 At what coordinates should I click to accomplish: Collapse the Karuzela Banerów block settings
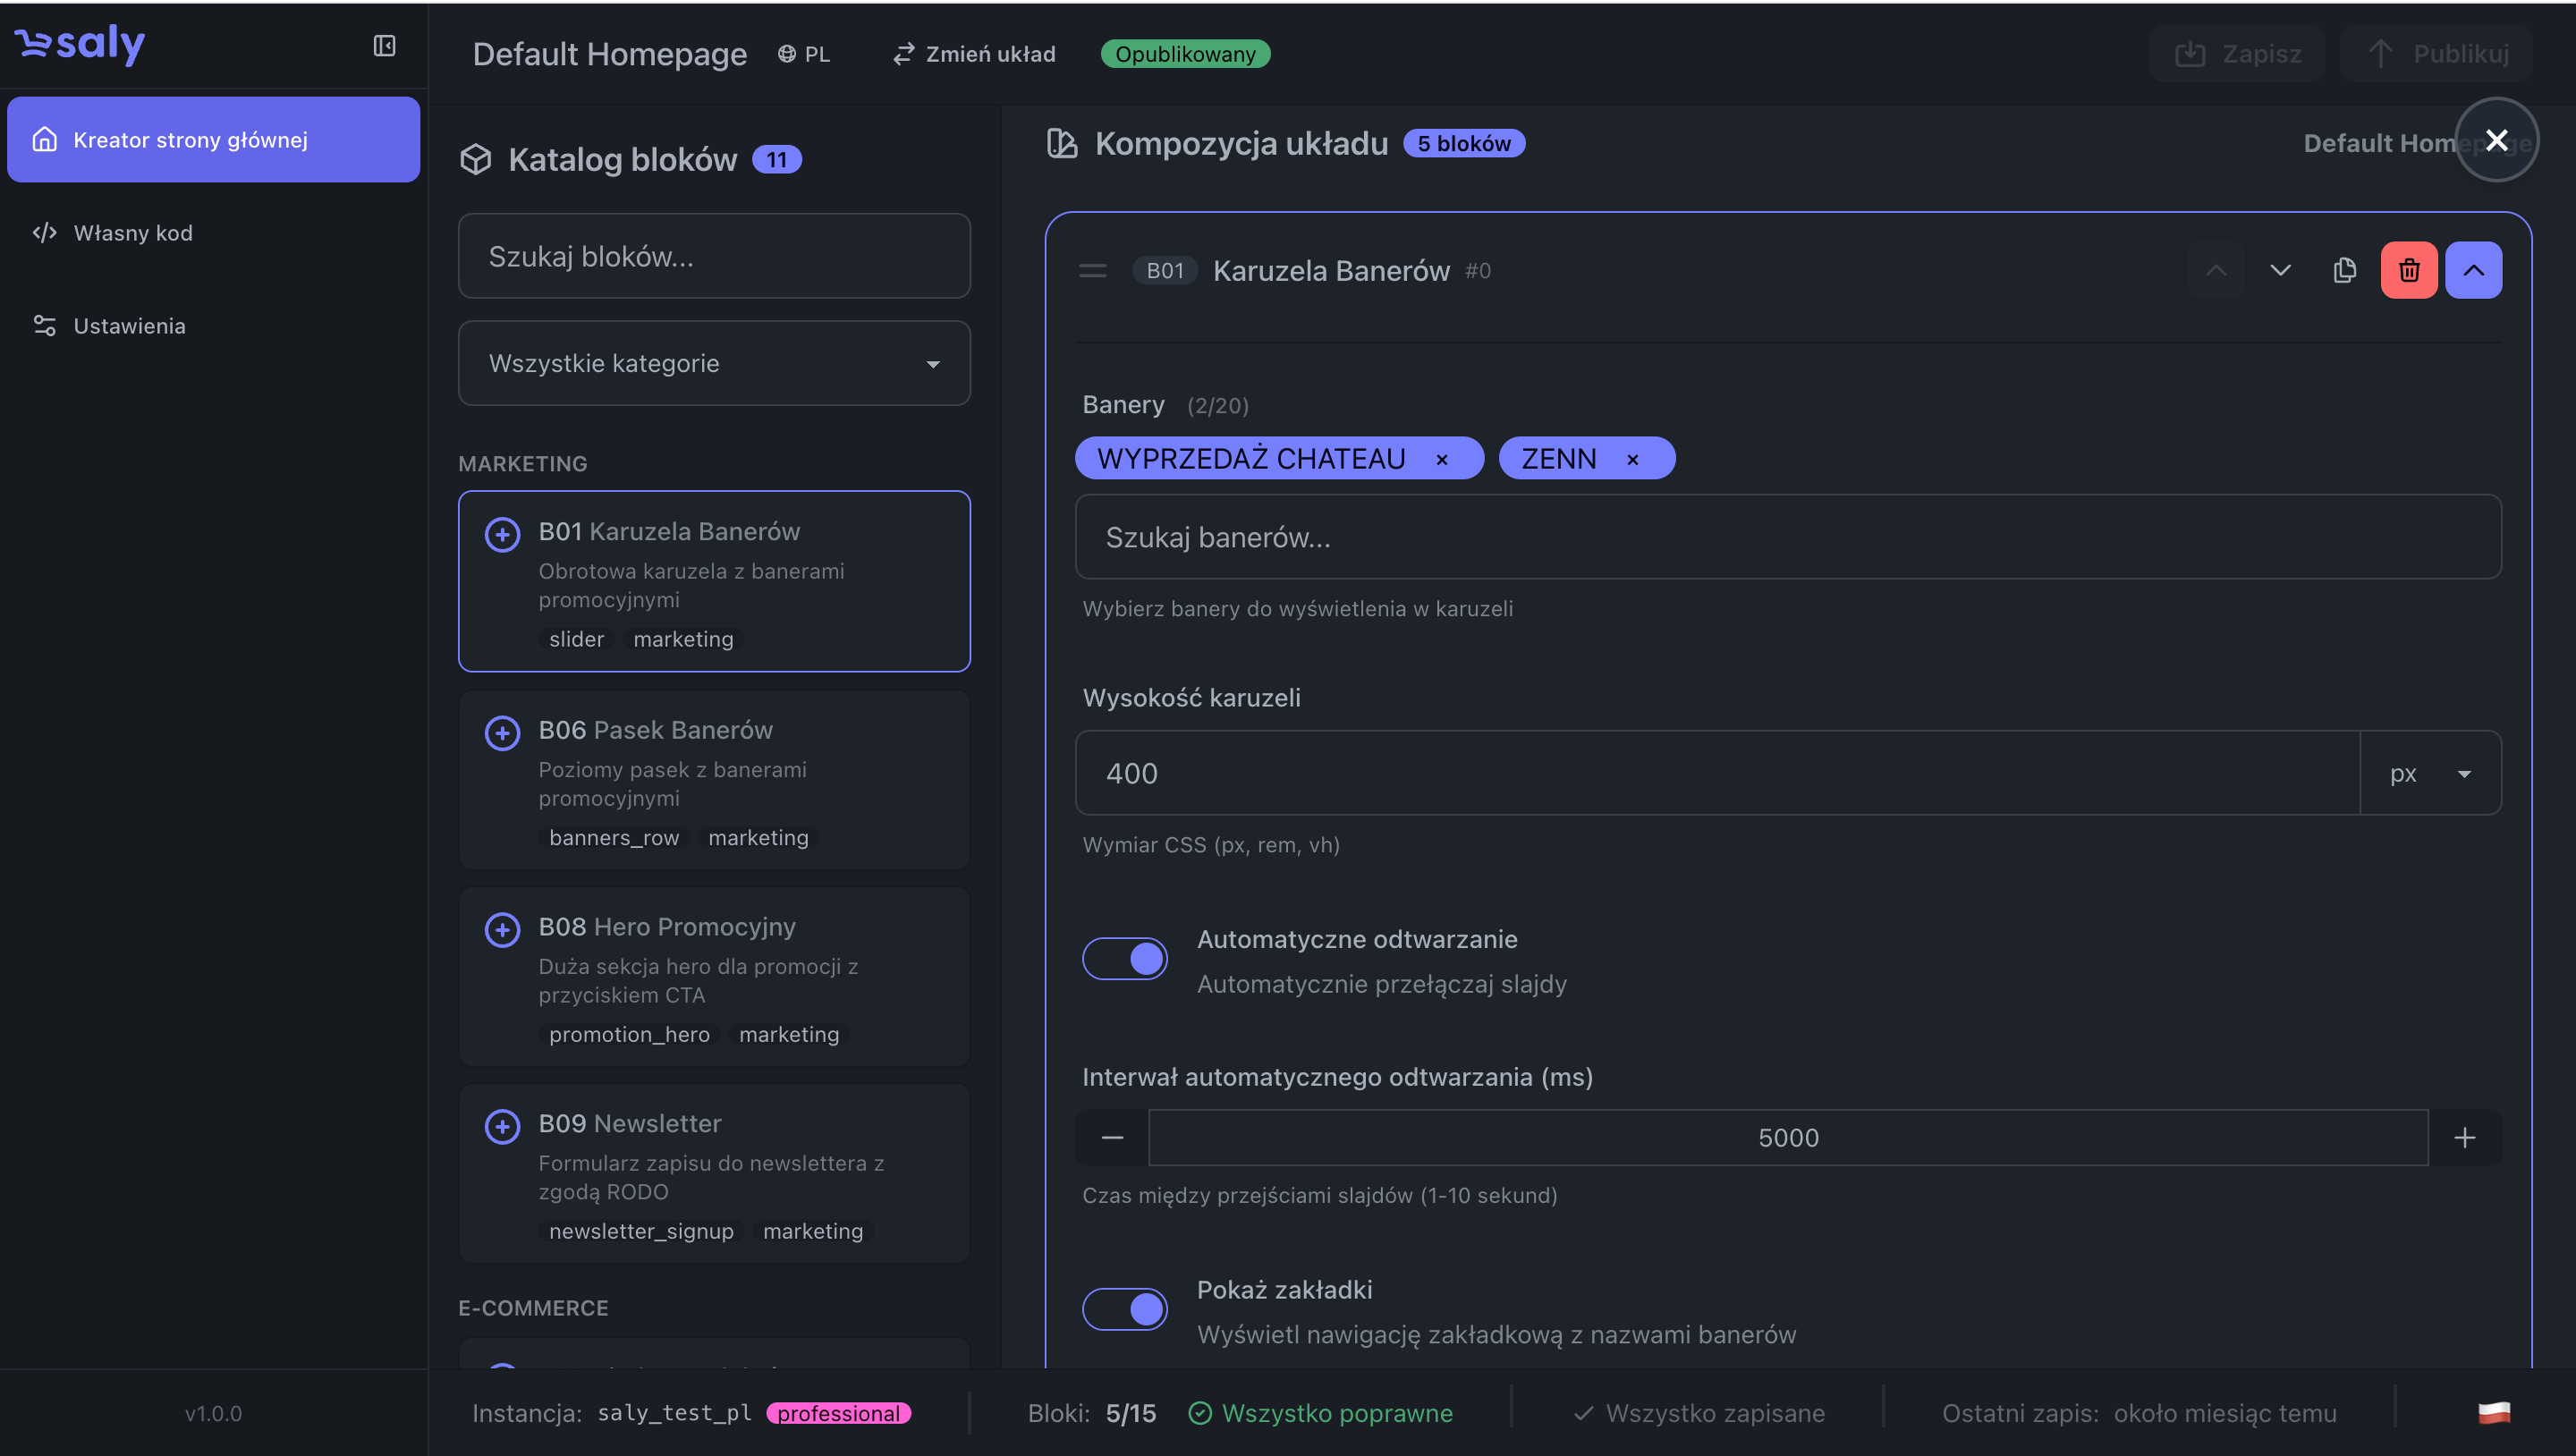coord(2473,270)
